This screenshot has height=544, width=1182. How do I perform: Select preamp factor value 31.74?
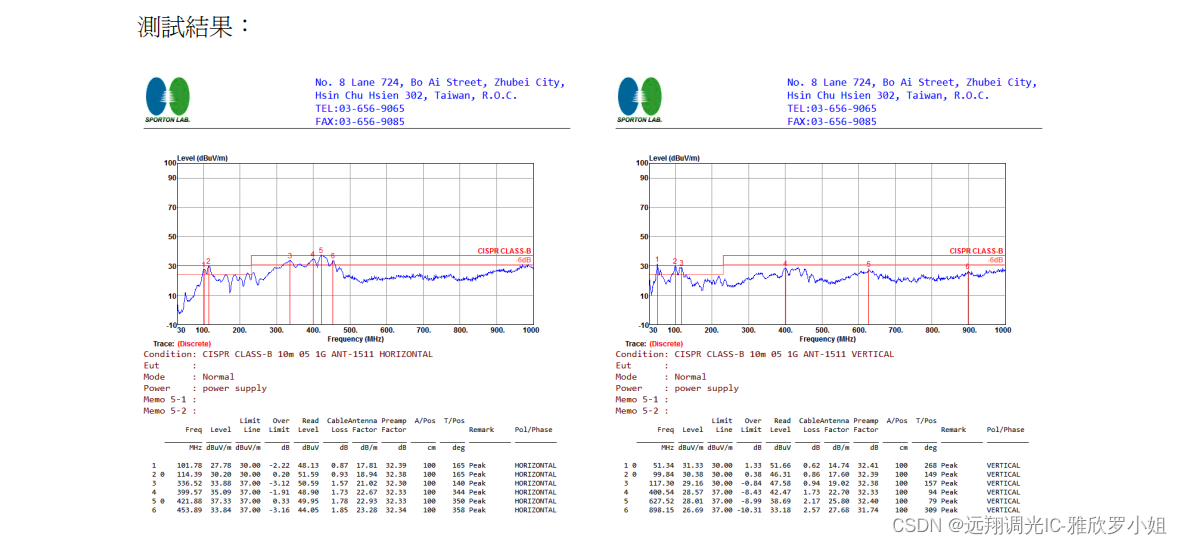click(868, 510)
